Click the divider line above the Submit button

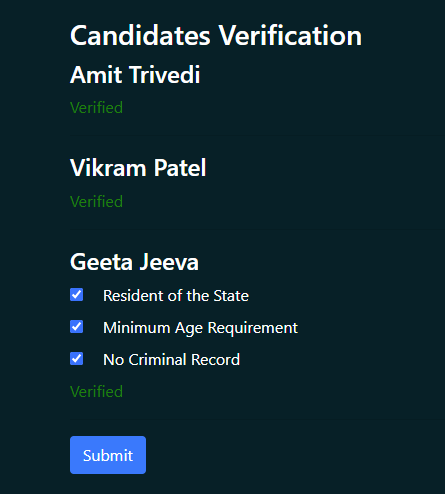pyautogui.click(x=257, y=419)
